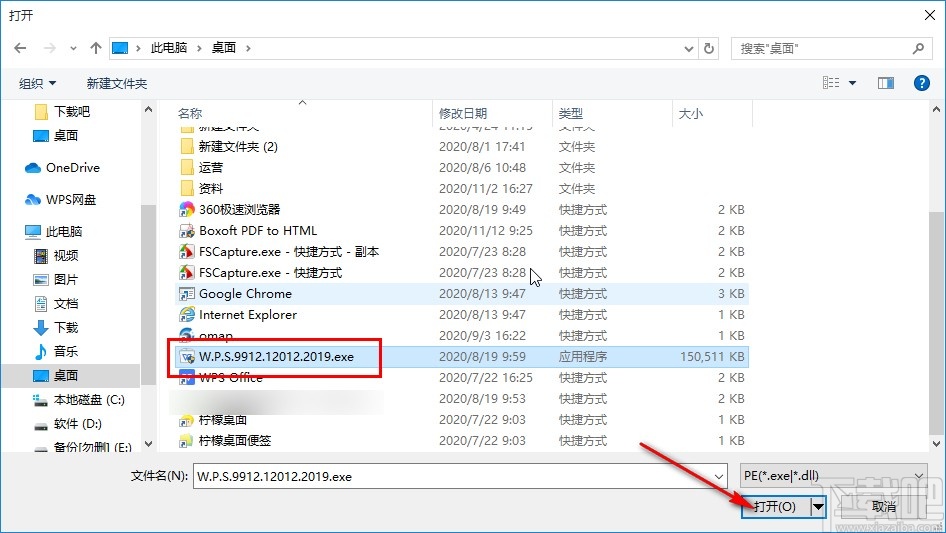Select WPS网盘 in navigation pane

click(x=61, y=200)
